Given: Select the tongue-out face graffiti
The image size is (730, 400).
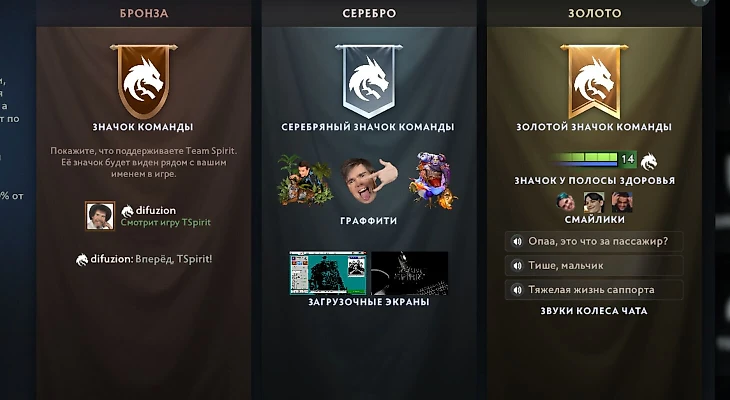Looking at the screenshot, I should coord(369,180).
